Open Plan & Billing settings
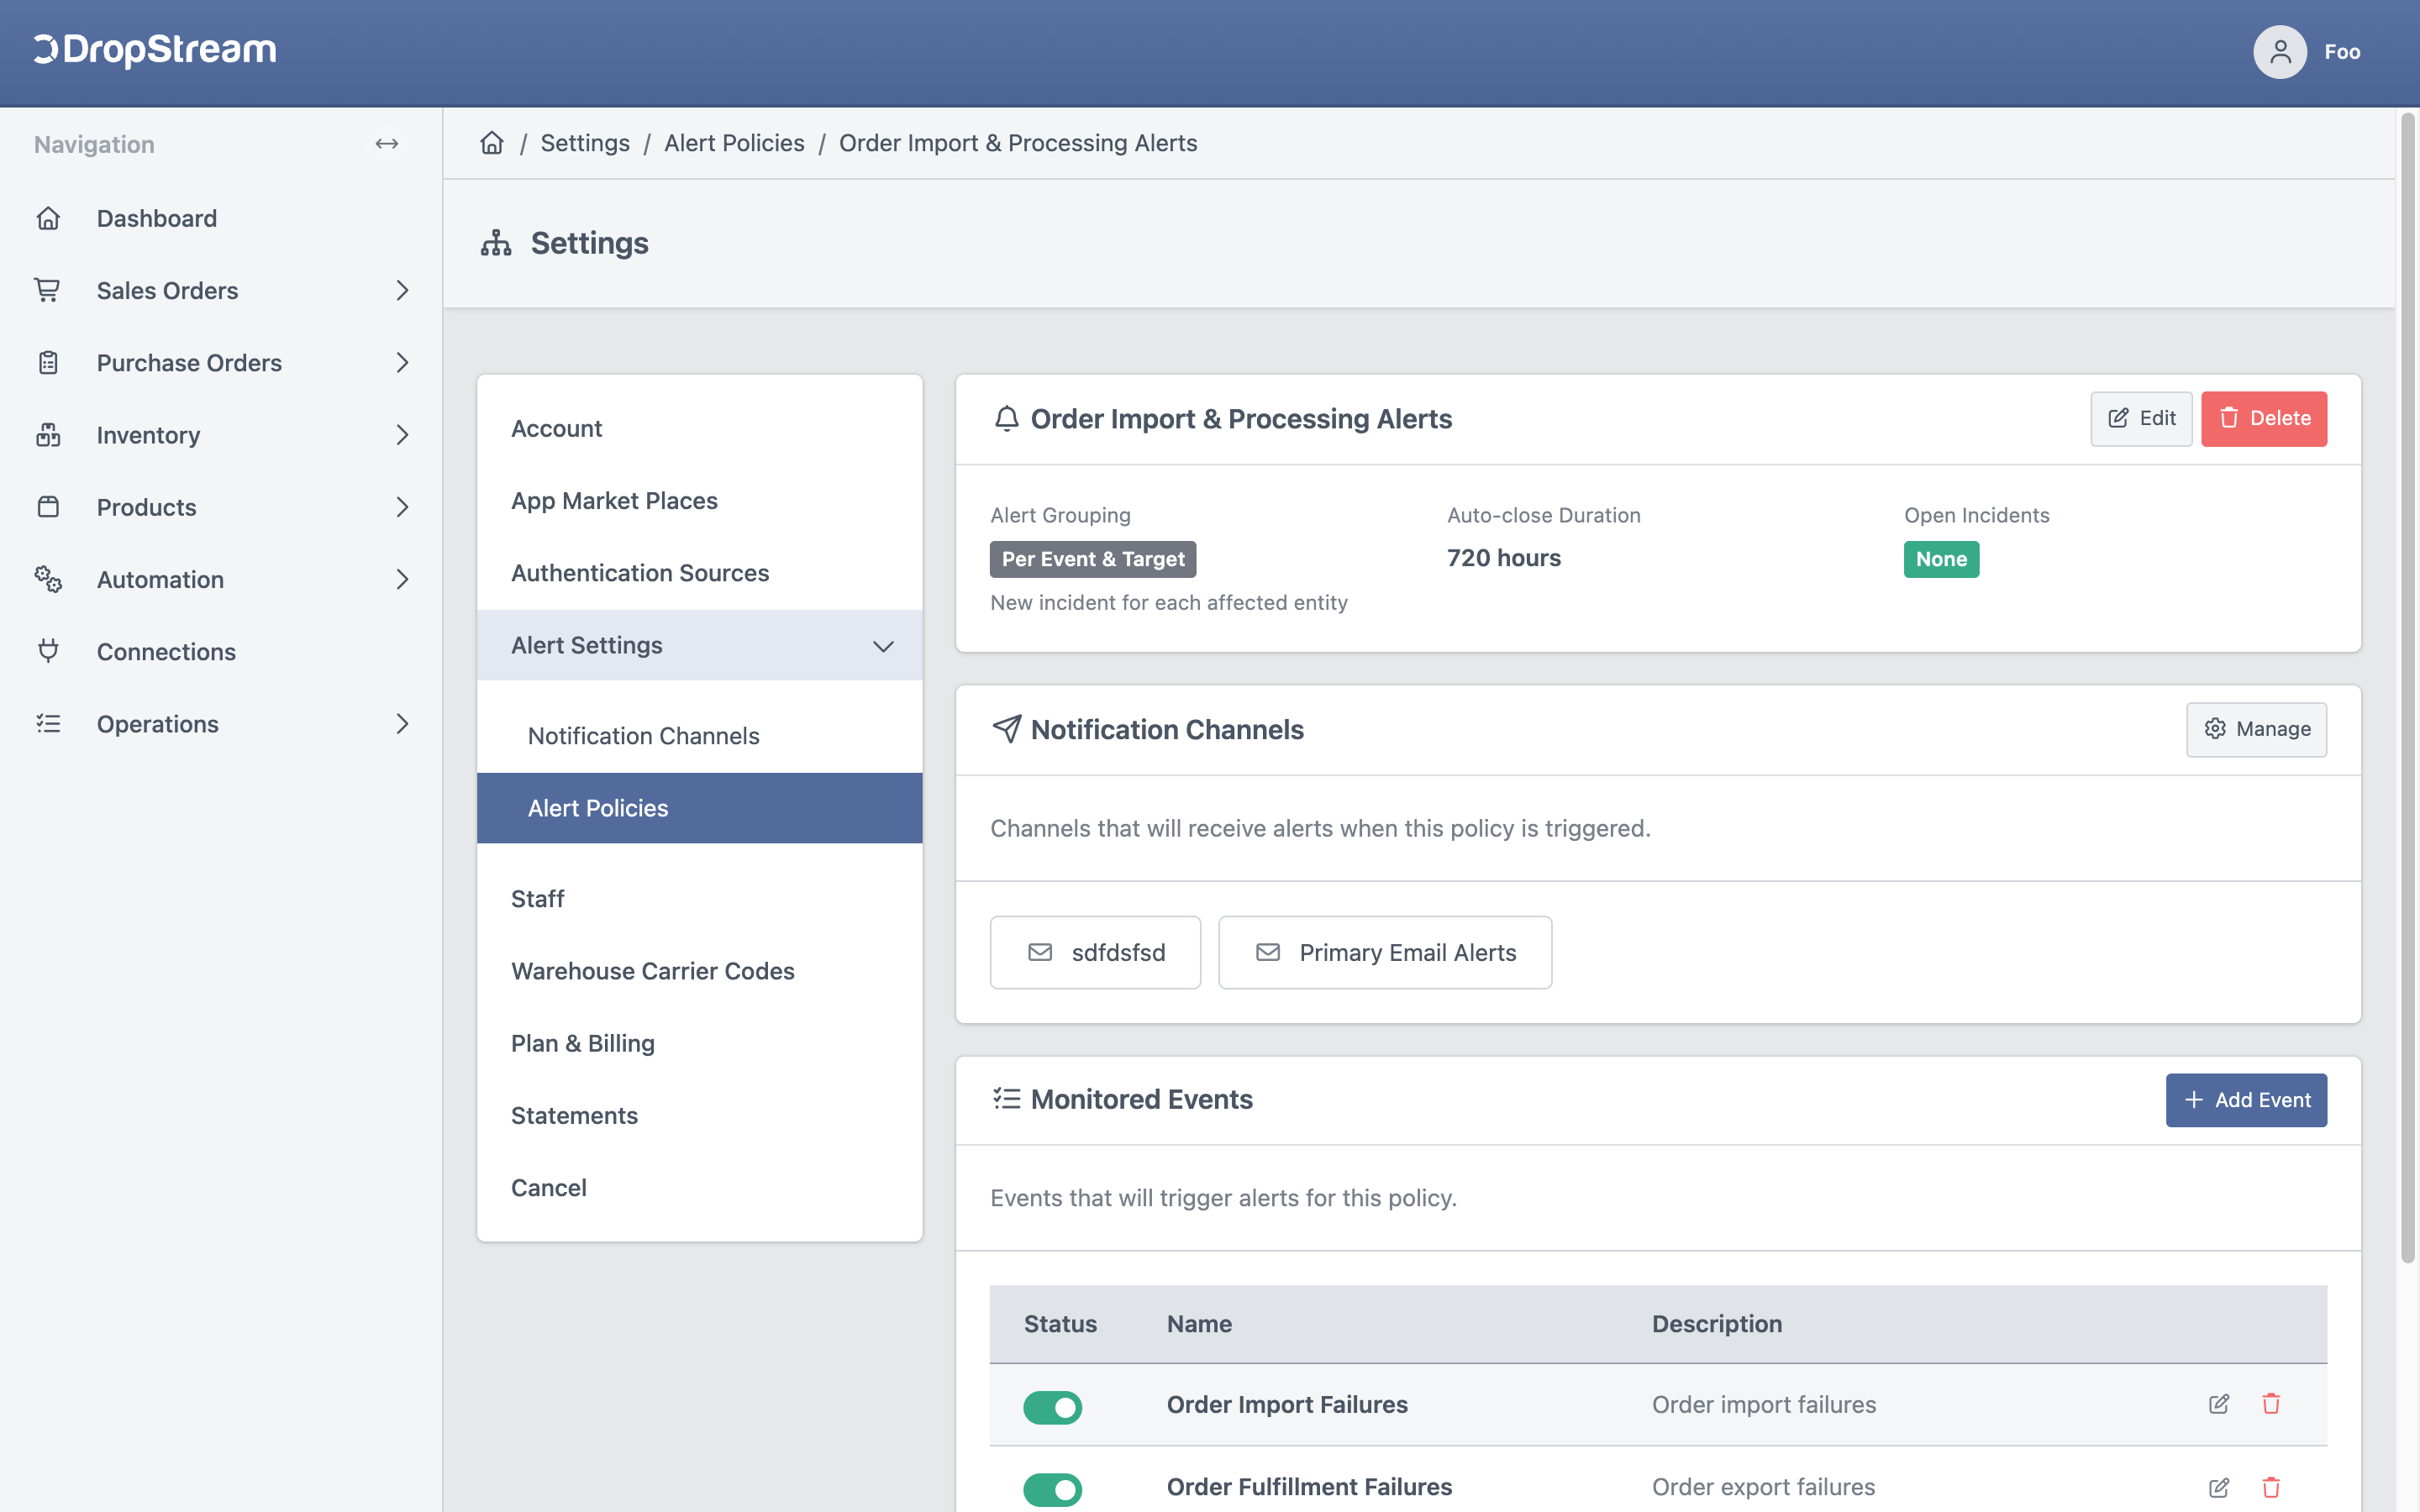 tap(699, 1043)
